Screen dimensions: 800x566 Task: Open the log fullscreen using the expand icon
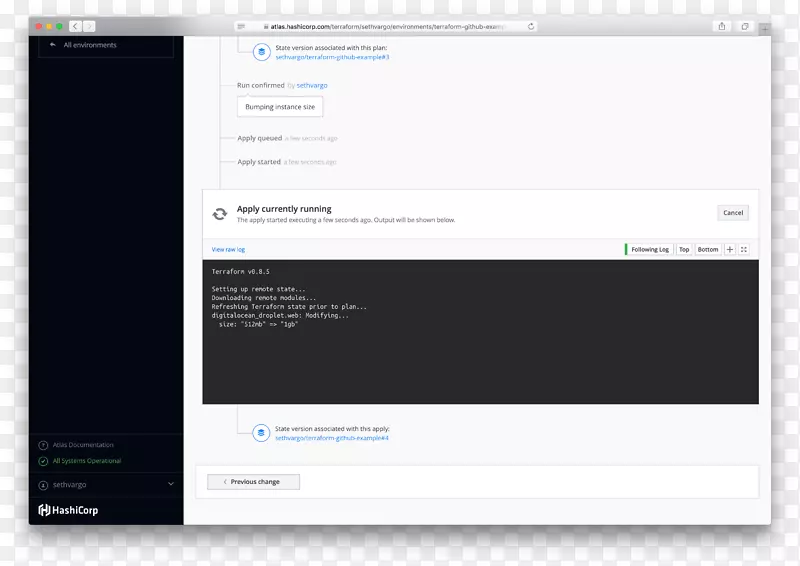[744, 249]
